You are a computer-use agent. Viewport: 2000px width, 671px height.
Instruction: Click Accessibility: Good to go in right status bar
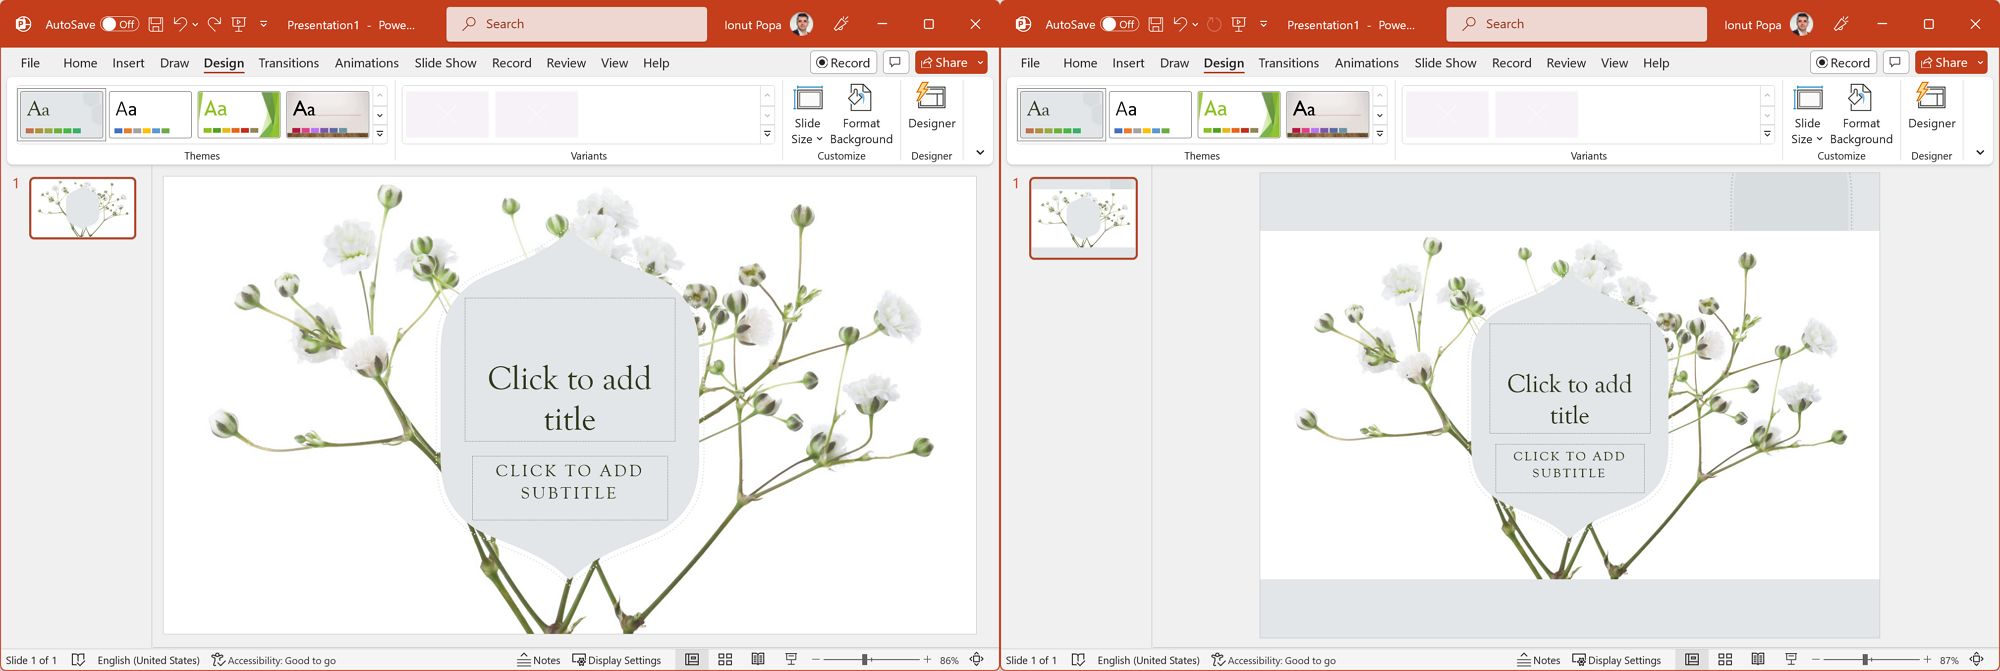1273,660
